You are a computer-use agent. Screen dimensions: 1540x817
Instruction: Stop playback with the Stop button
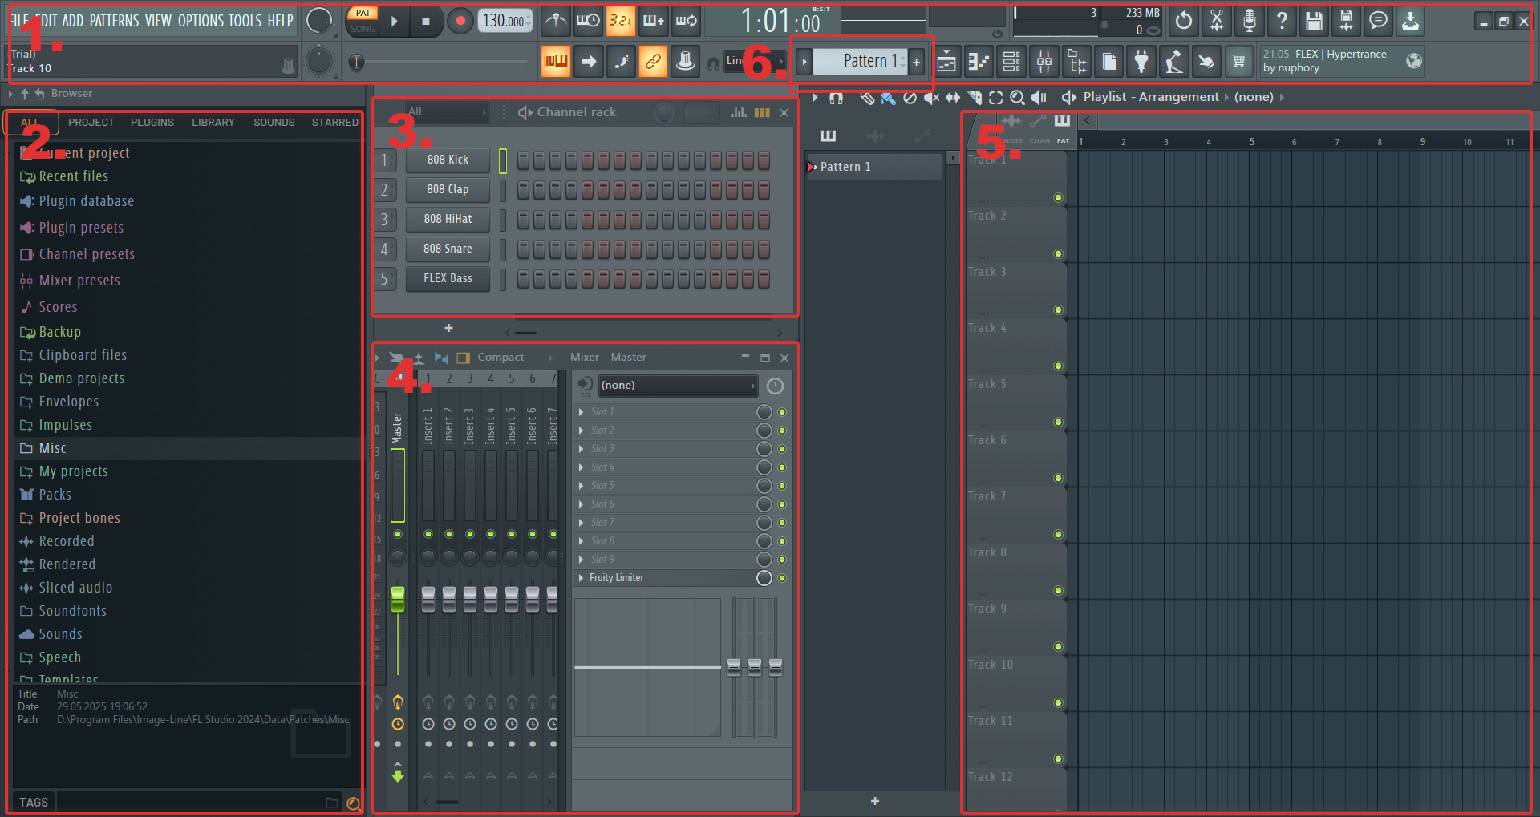426,20
